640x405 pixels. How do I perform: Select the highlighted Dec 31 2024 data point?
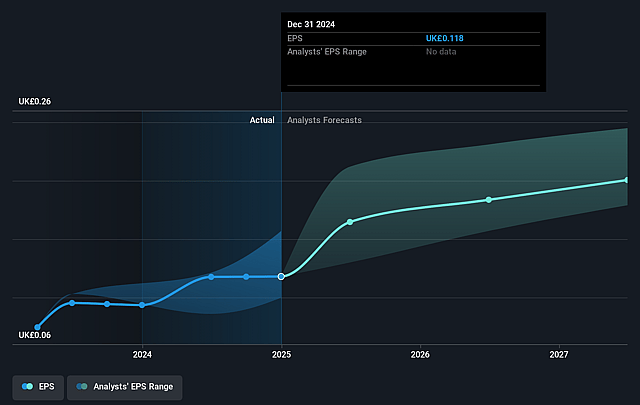(281, 276)
